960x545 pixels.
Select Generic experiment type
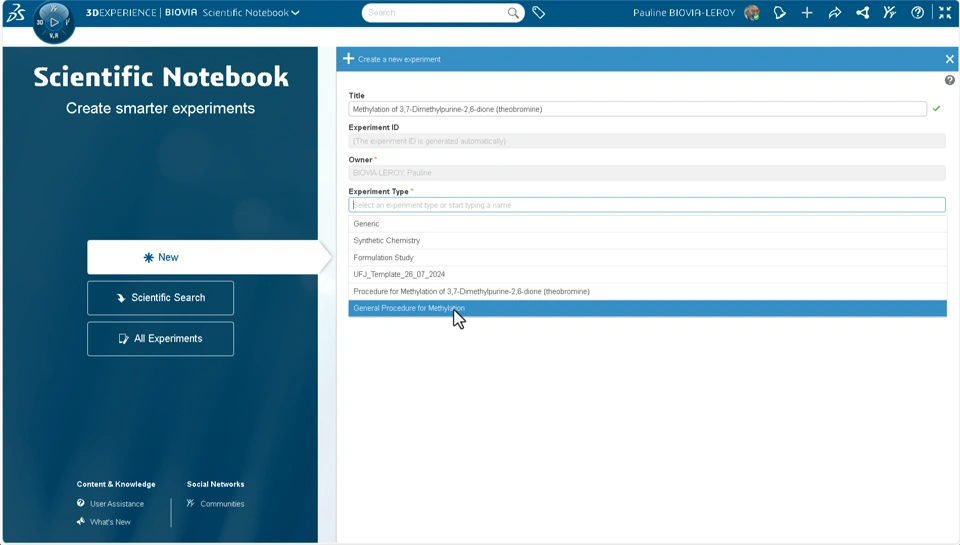(x=648, y=224)
